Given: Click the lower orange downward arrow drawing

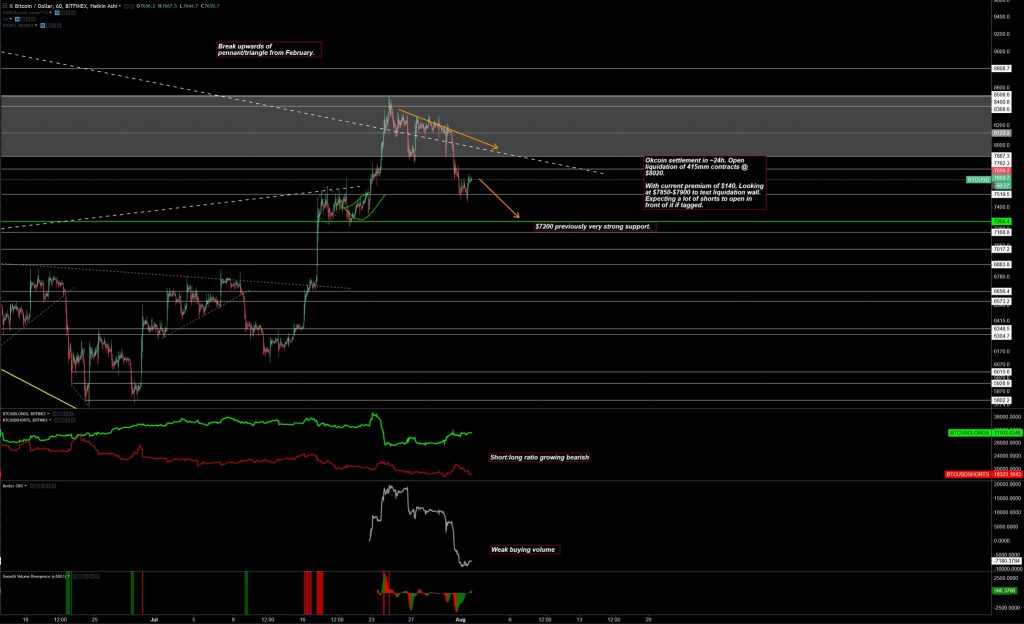Looking at the screenshot, I should [499, 198].
